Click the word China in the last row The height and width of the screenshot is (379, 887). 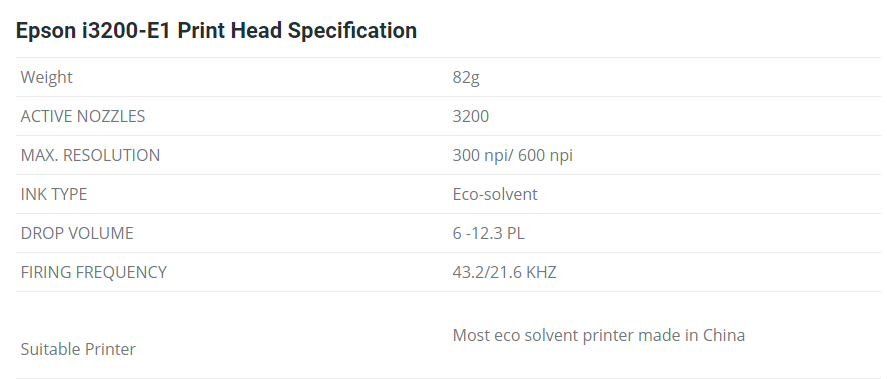pyautogui.click(x=724, y=335)
